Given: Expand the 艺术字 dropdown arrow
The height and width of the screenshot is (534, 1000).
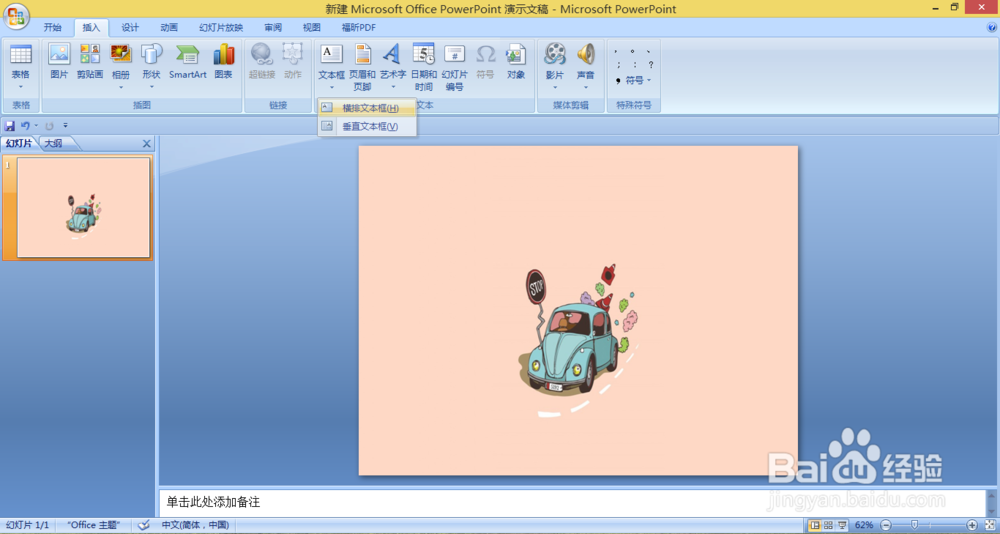Looking at the screenshot, I should pos(393,87).
